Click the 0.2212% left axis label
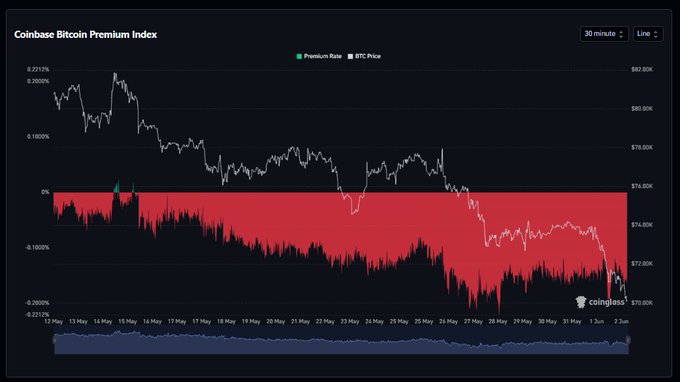Screen dimensions: 680x382 (38, 69)
